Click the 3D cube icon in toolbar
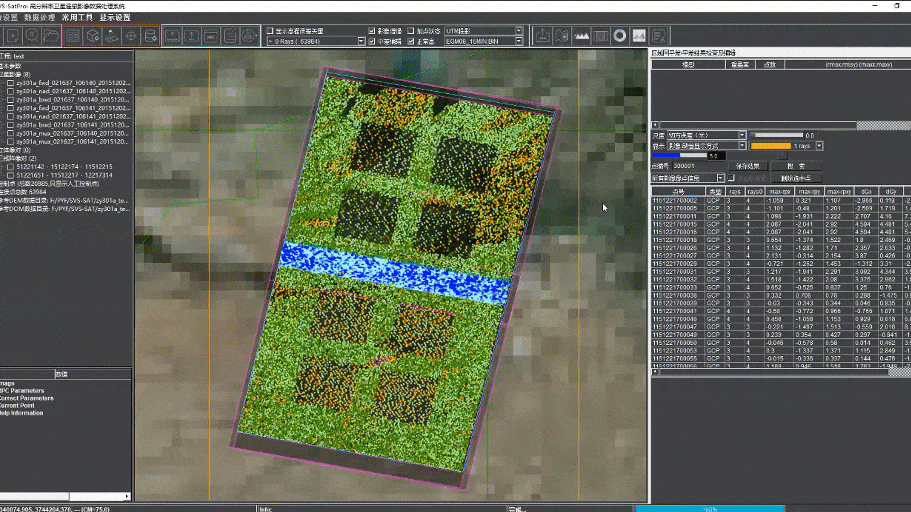Image resolution: width=911 pixels, height=512 pixels. click(92, 36)
